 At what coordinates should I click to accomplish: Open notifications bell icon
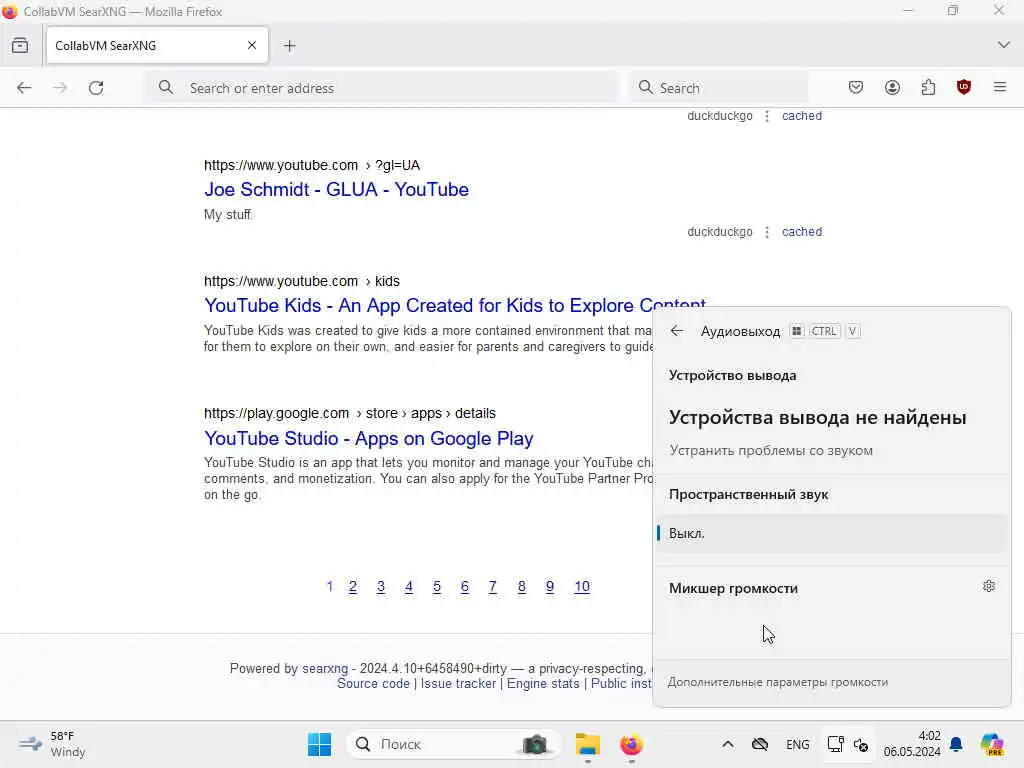956,744
